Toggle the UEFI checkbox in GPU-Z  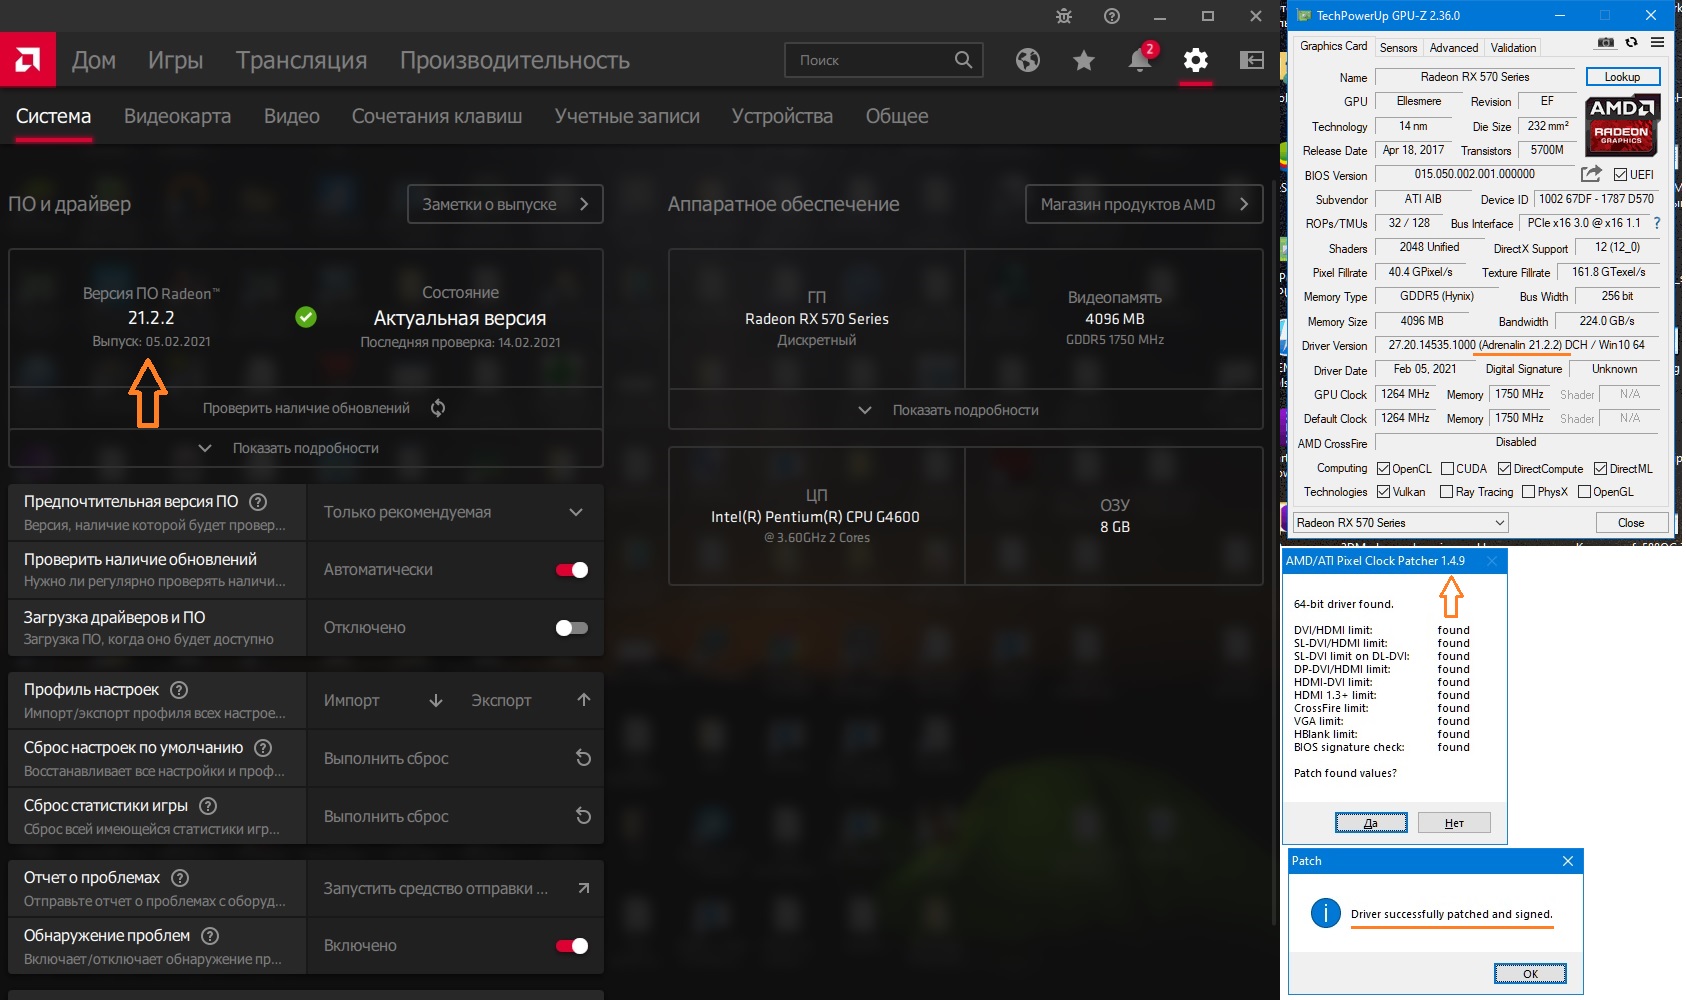click(x=1620, y=175)
